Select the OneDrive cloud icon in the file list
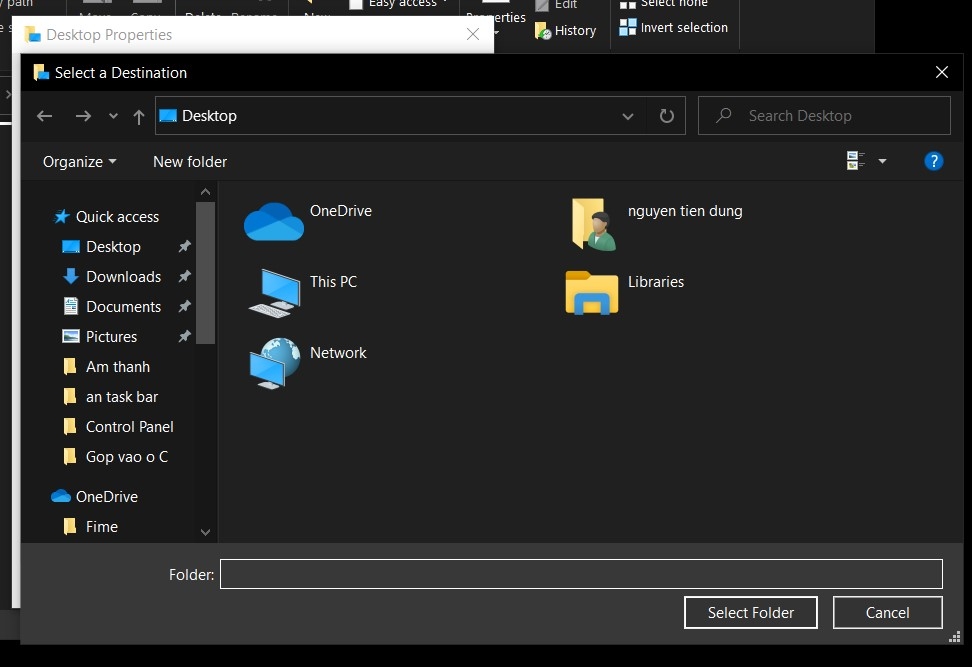This screenshot has height=667, width=972. coord(273,222)
